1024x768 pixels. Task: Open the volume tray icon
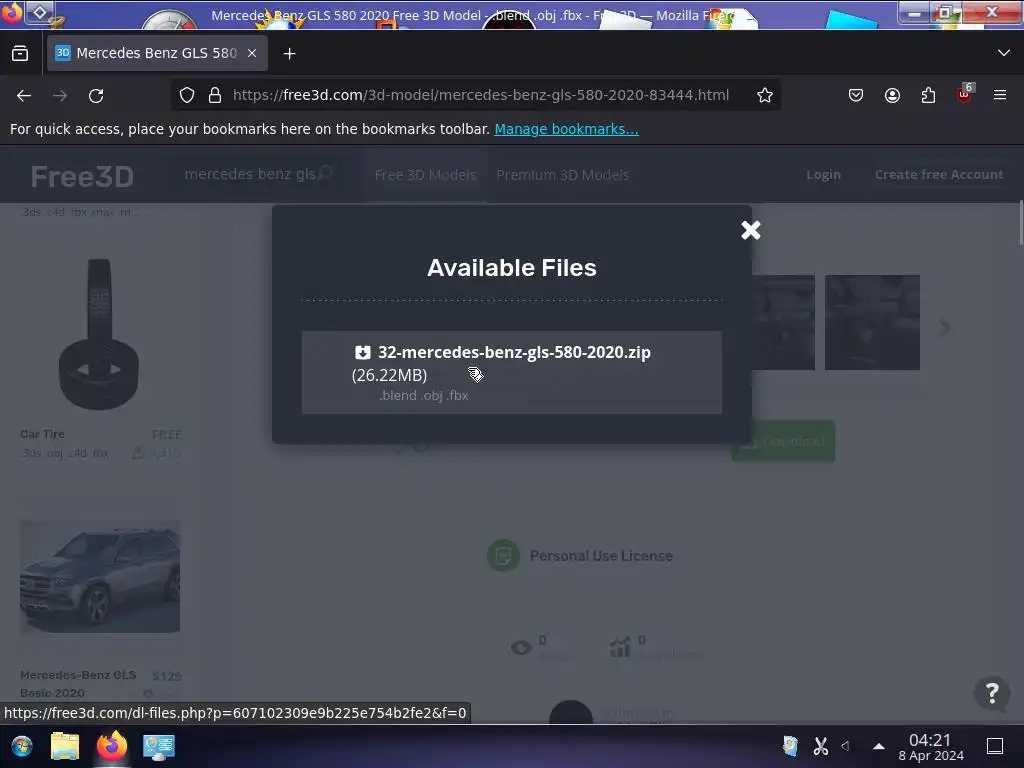point(845,746)
